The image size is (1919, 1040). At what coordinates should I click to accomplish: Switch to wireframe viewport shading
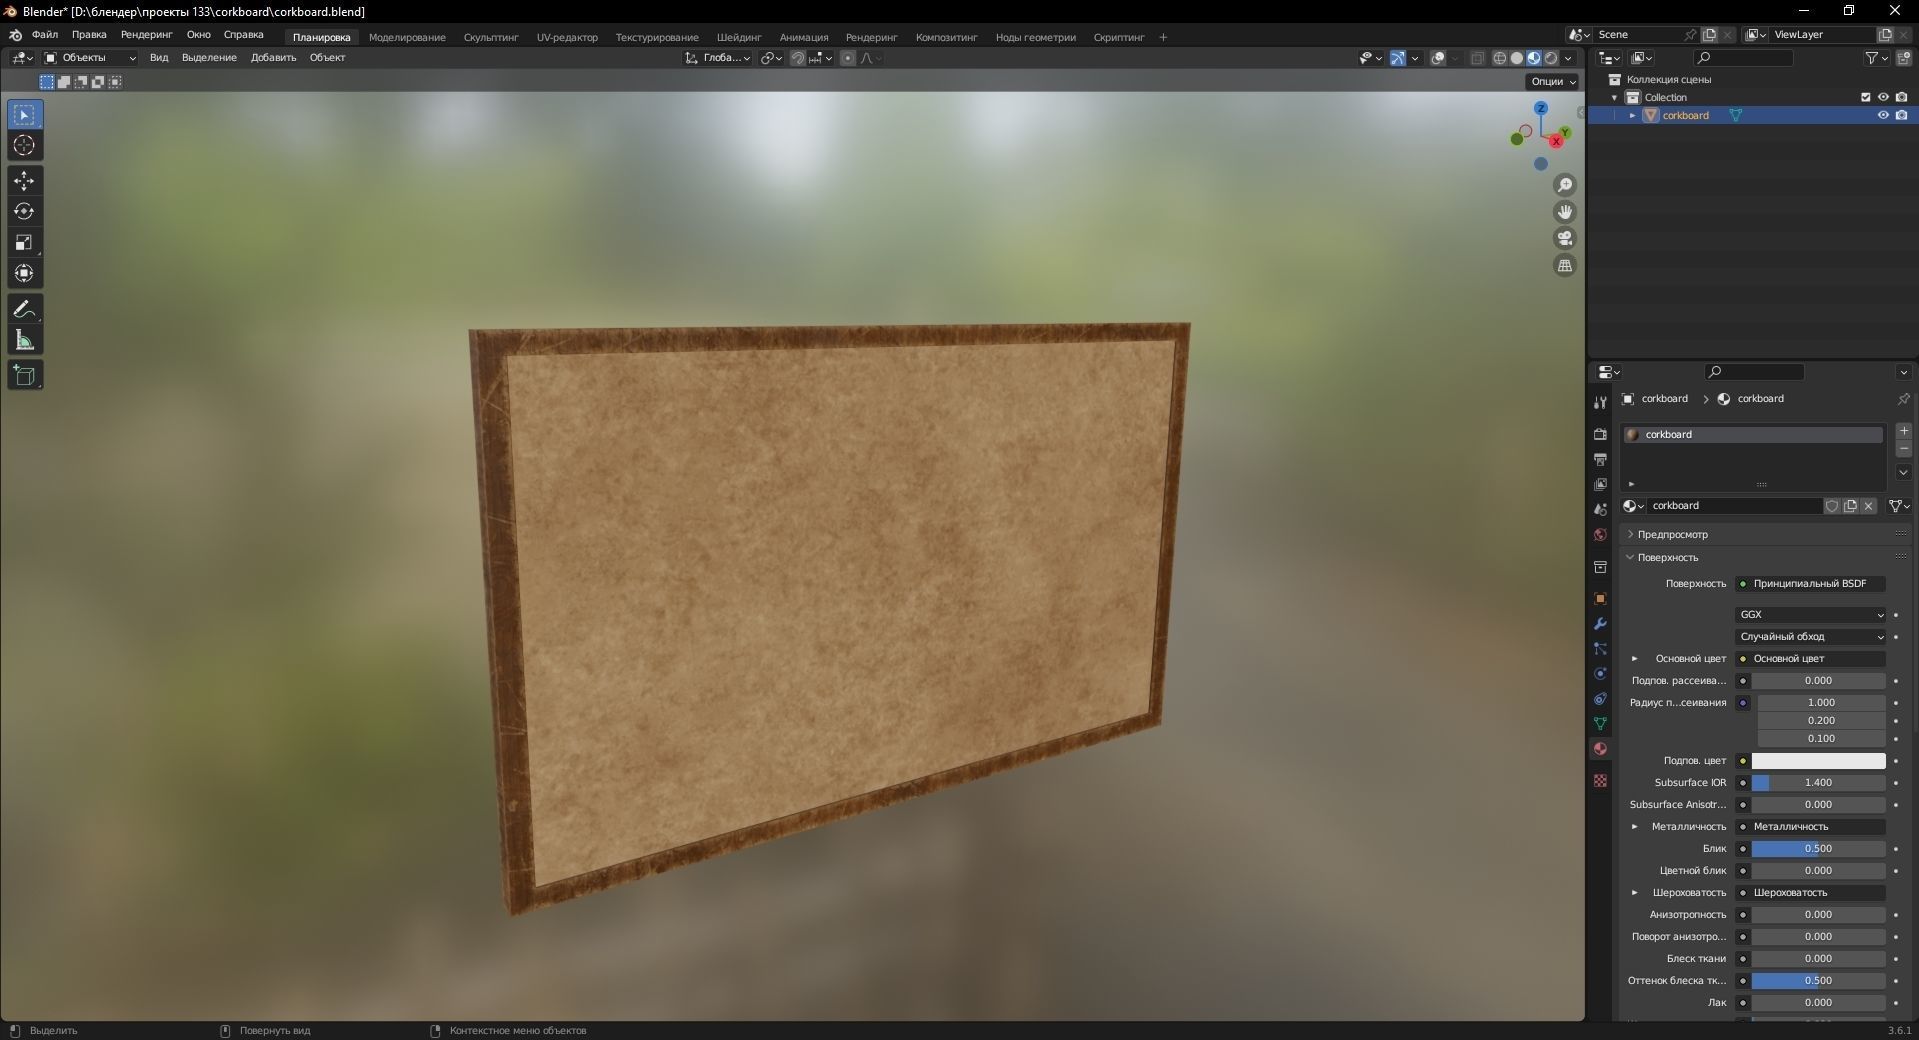[1499, 58]
